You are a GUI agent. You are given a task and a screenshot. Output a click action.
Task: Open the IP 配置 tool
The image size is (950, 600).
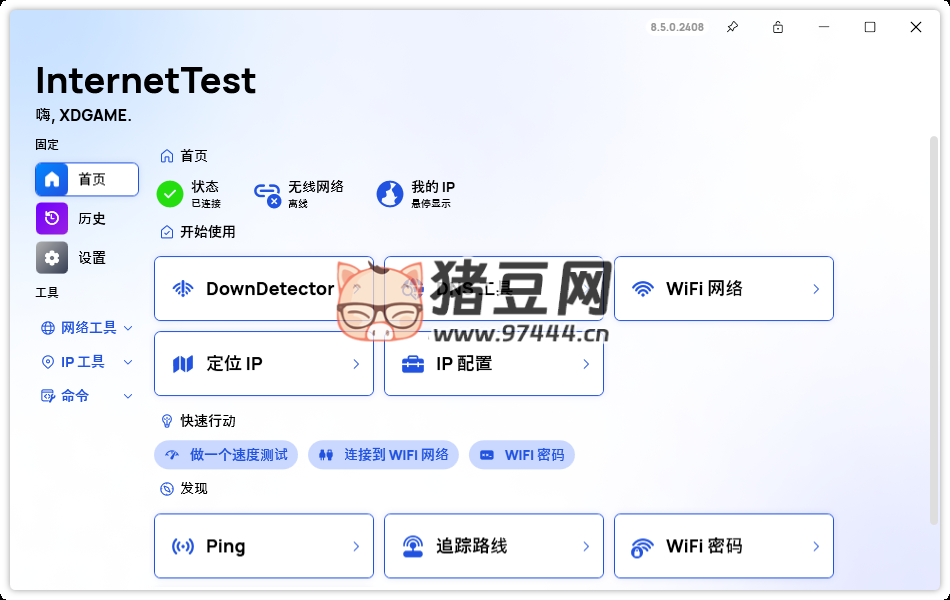click(x=493, y=363)
